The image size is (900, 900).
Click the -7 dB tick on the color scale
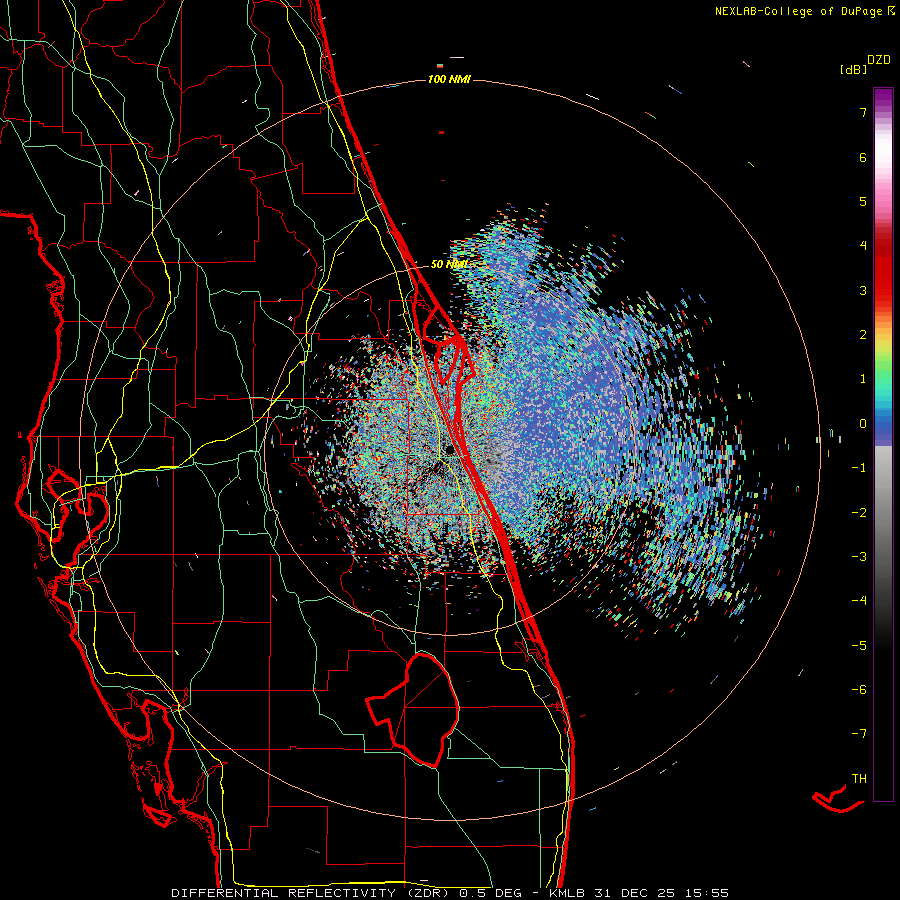coord(859,734)
